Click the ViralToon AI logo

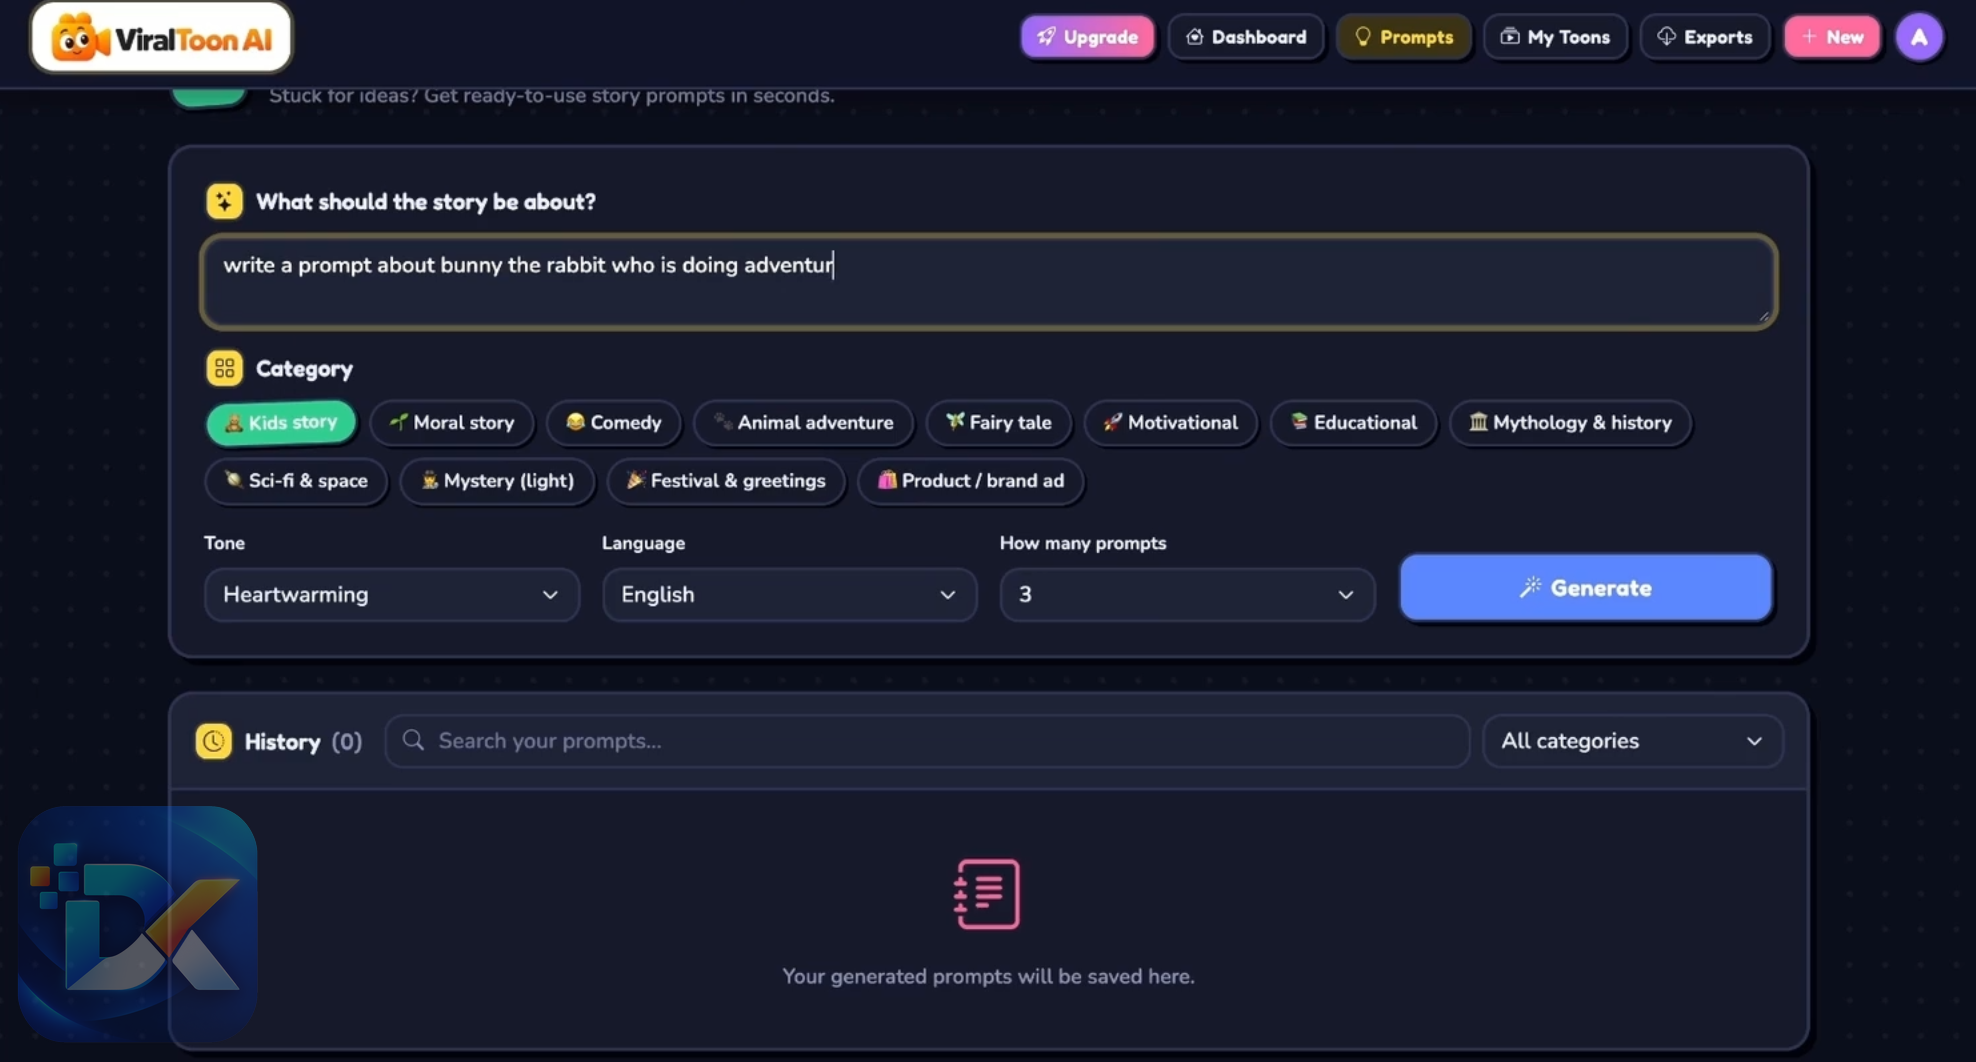pos(161,38)
